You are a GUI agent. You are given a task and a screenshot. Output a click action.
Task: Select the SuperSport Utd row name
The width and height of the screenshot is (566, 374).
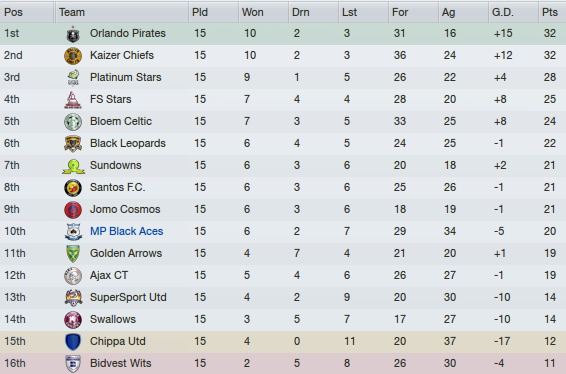[x=128, y=297]
